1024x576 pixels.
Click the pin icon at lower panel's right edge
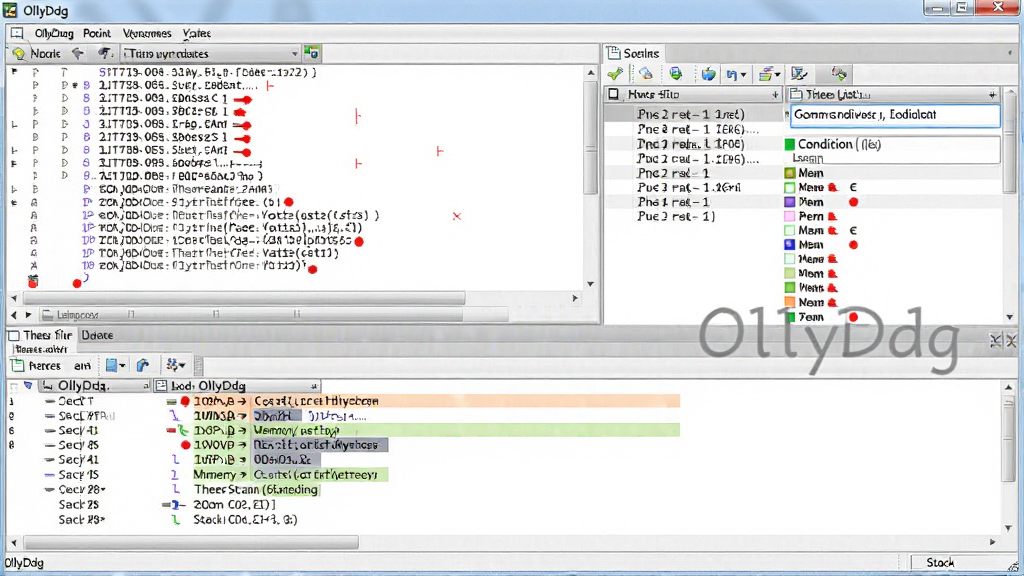(x=995, y=340)
